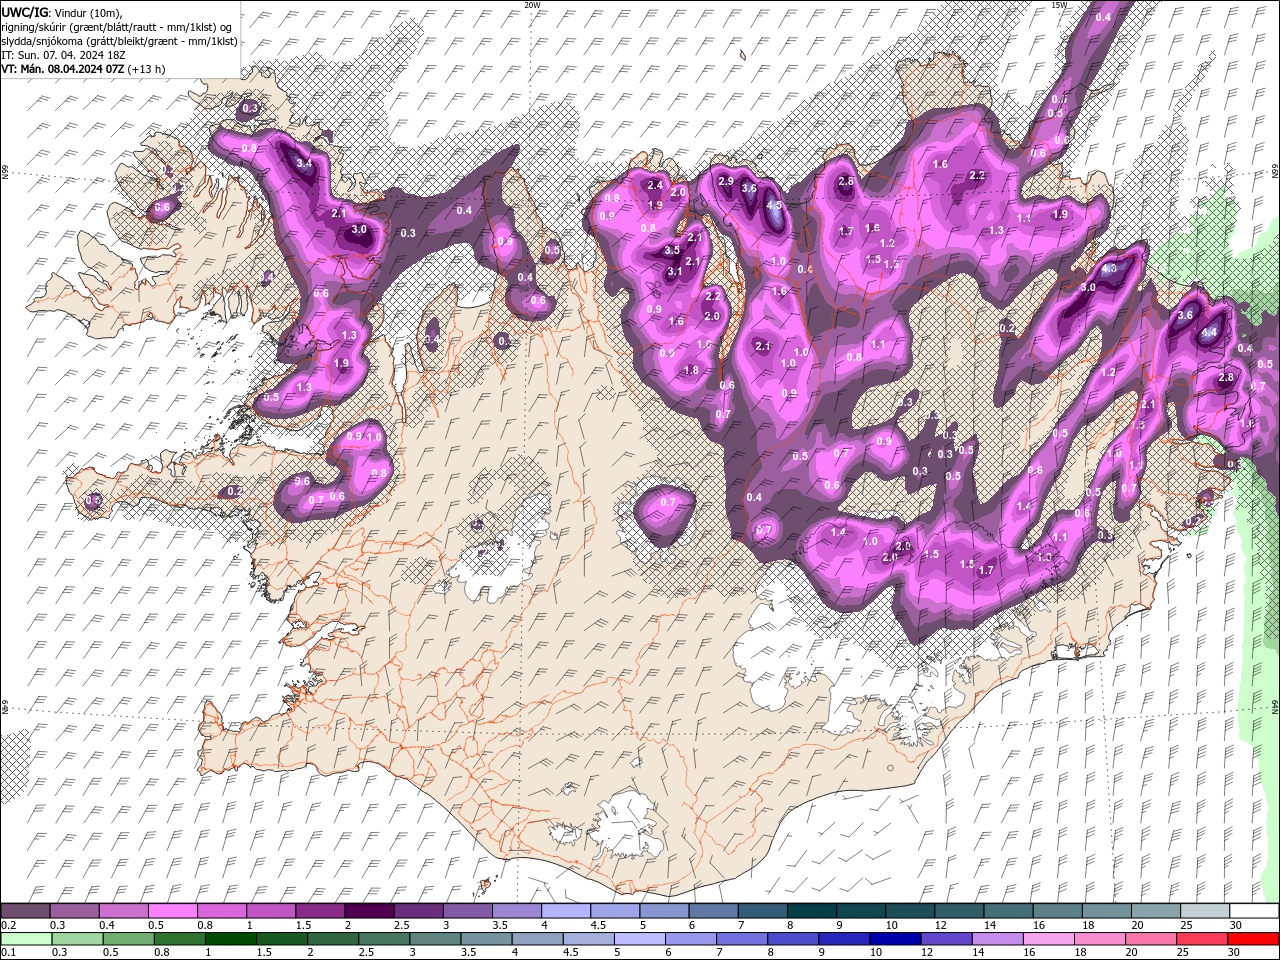The height and width of the screenshot is (960, 1280).
Task: Click the 4.5 precipitation value on map
Action: (x=773, y=205)
